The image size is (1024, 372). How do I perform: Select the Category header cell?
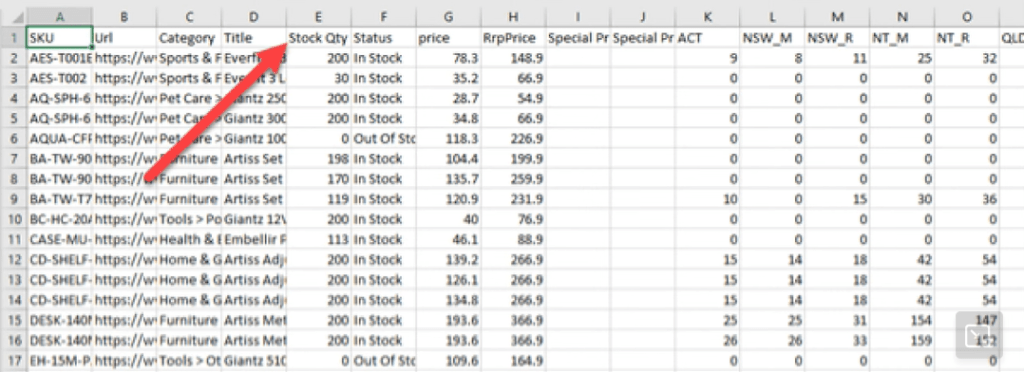click(189, 39)
